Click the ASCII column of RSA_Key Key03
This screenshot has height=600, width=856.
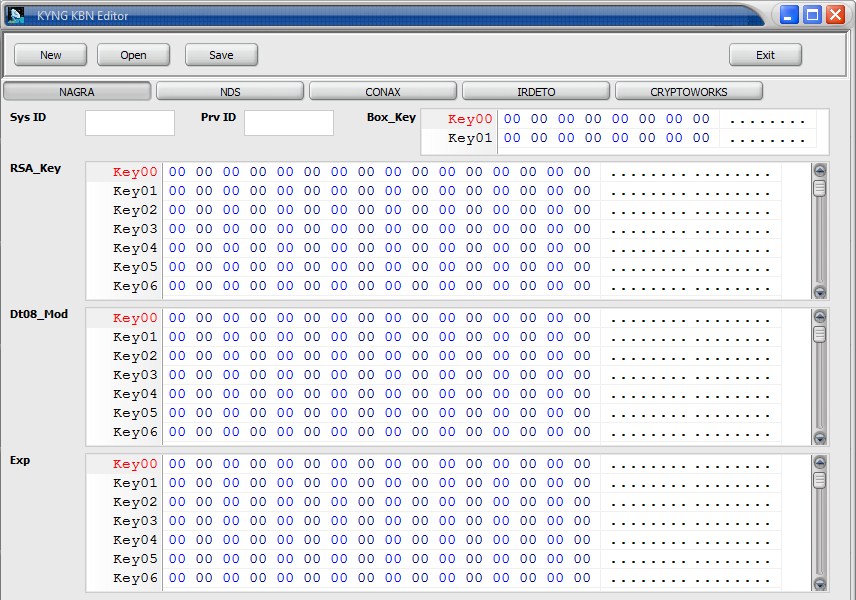point(691,230)
